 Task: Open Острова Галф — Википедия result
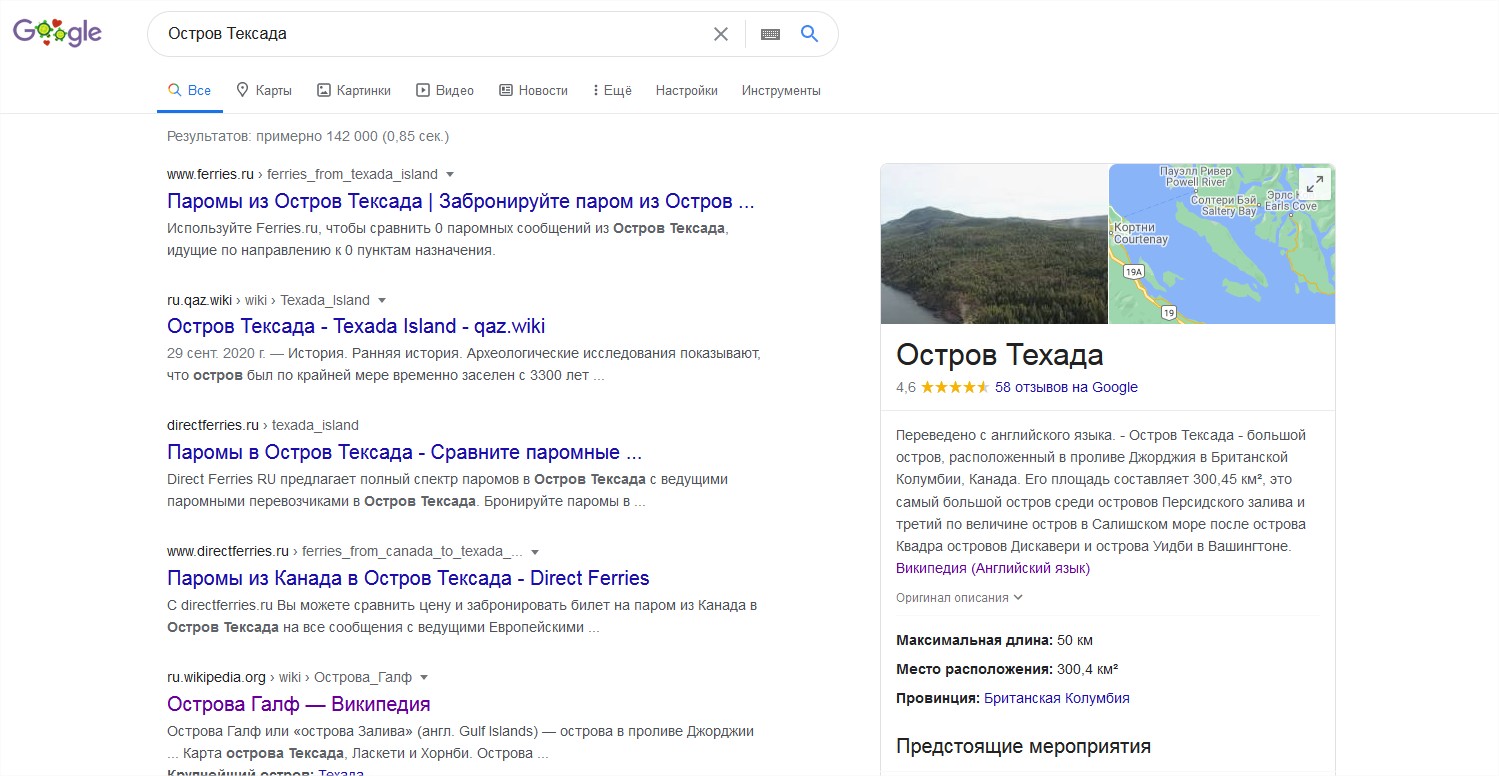point(299,704)
